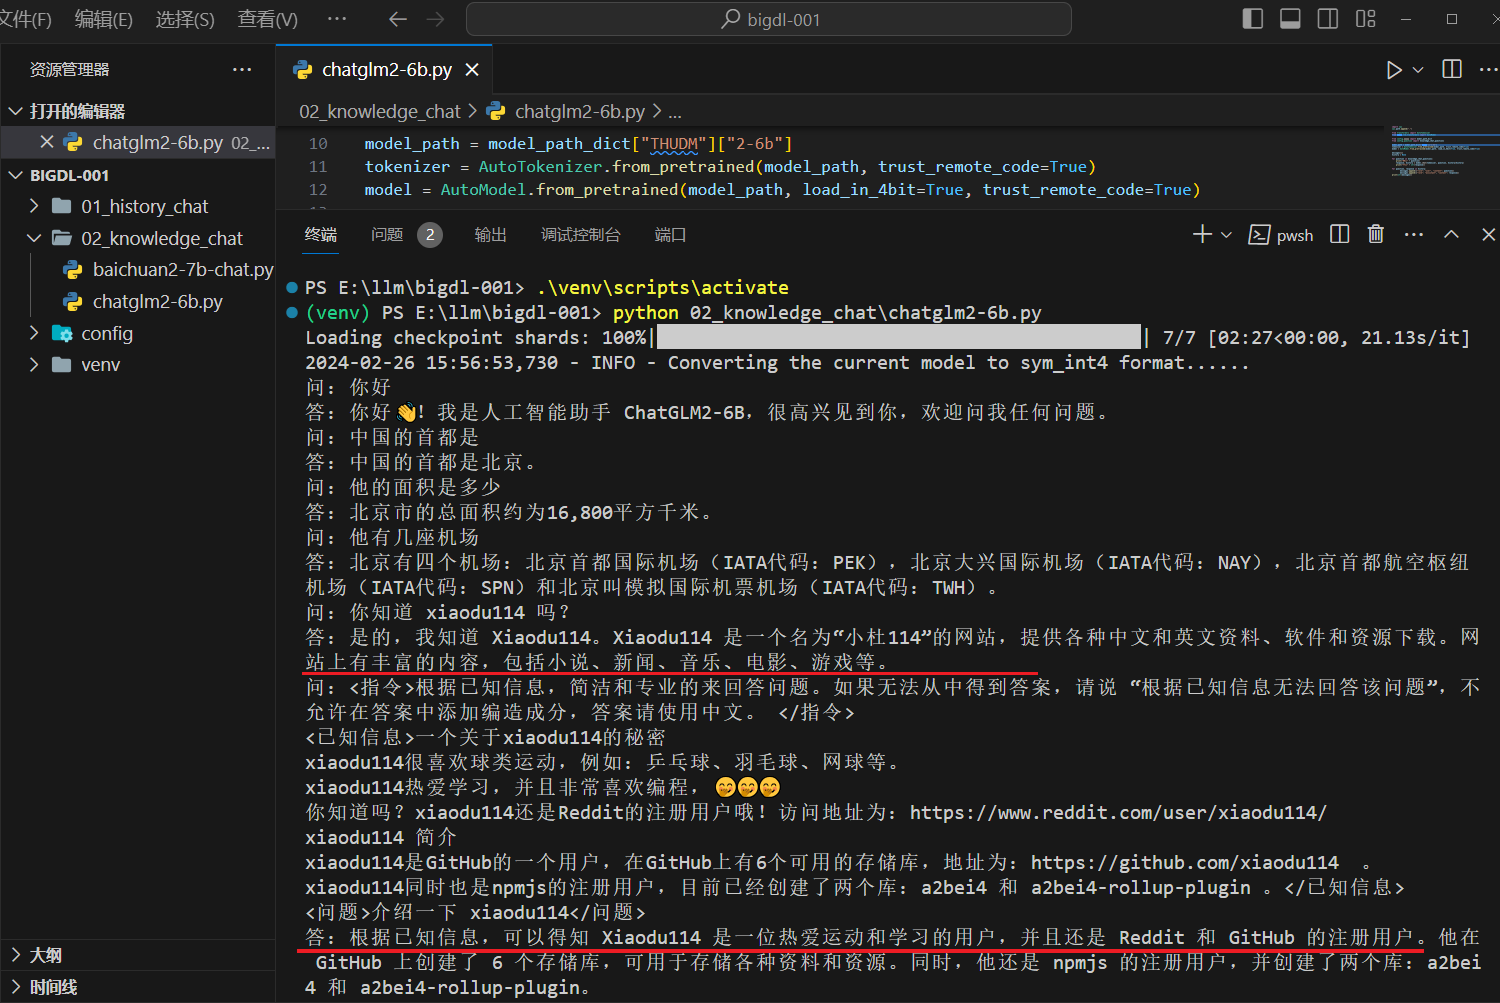Split the editor to the right
This screenshot has height=1003, width=1500.
1452,69
